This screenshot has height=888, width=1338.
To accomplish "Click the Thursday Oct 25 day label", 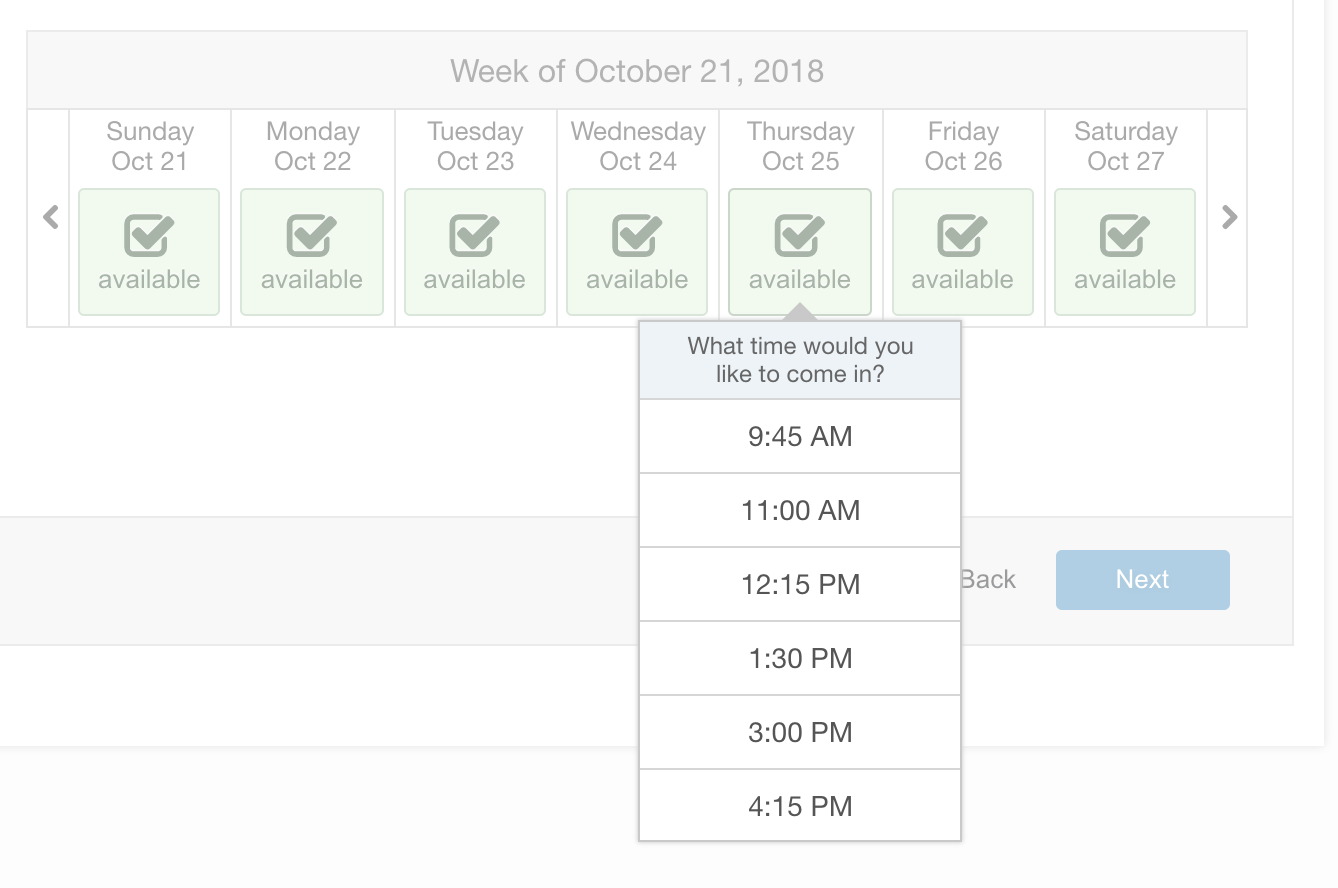I will point(800,146).
